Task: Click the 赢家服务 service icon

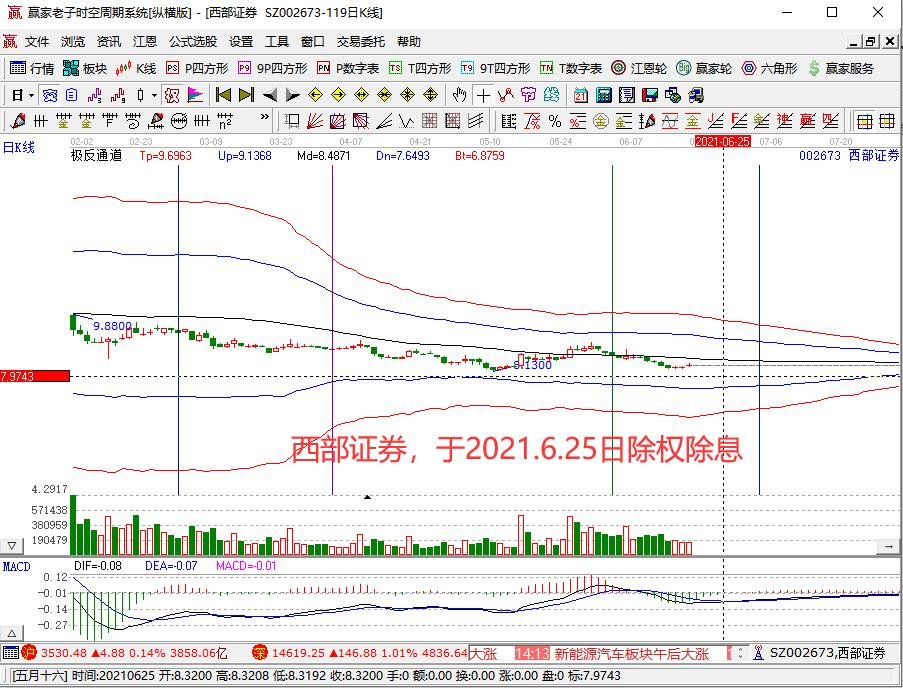Action: (x=839, y=68)
